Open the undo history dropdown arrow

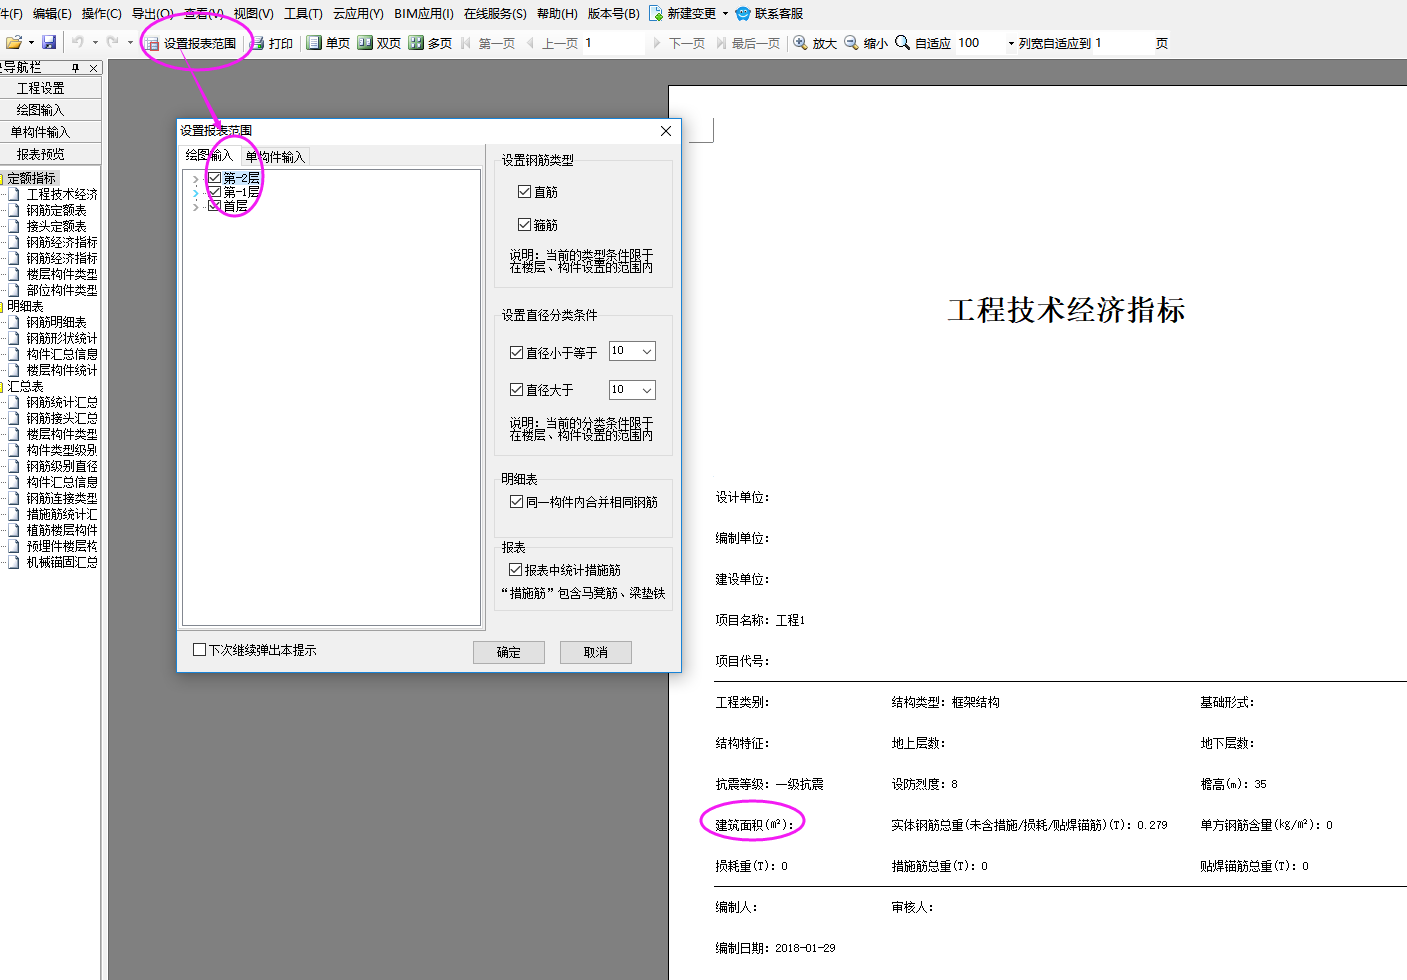pyautogui.click(x=95, y=43)
